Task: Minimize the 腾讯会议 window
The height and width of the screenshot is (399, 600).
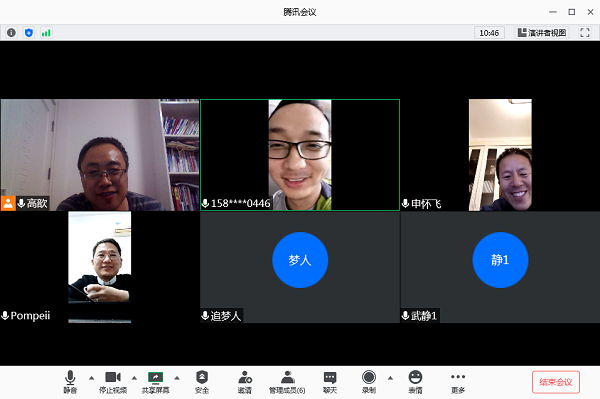Action: click(x=553, y=12)
